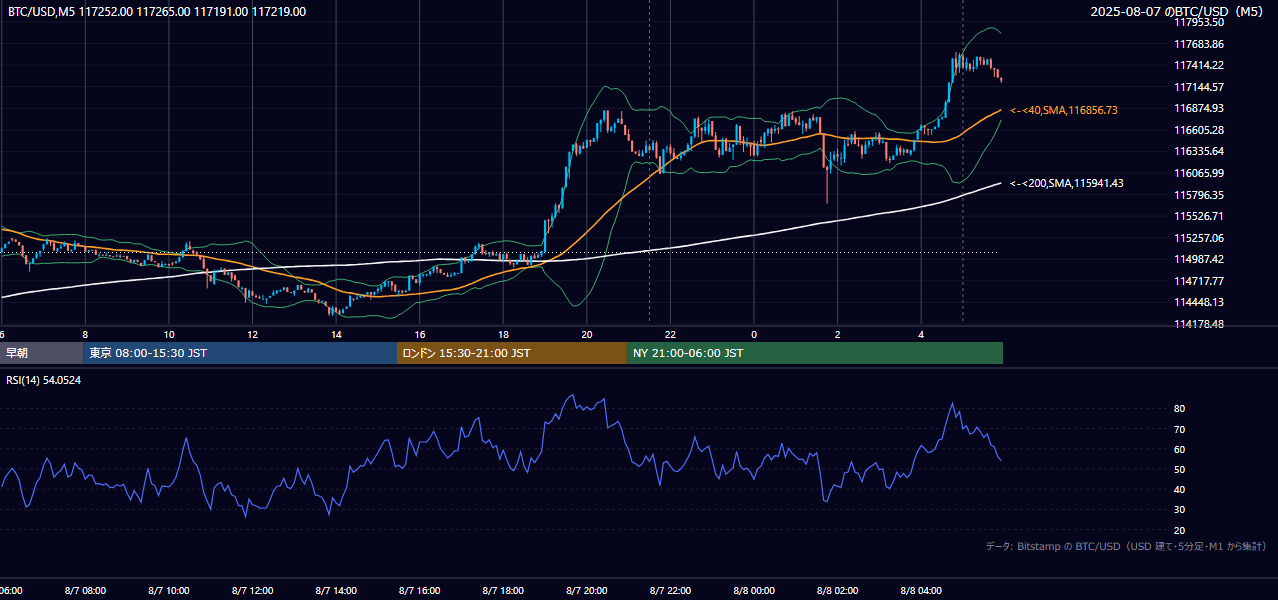1278x600 pixels.
Task: Click the hour label 22 under the price chart
Action: (x=671, y=334)
